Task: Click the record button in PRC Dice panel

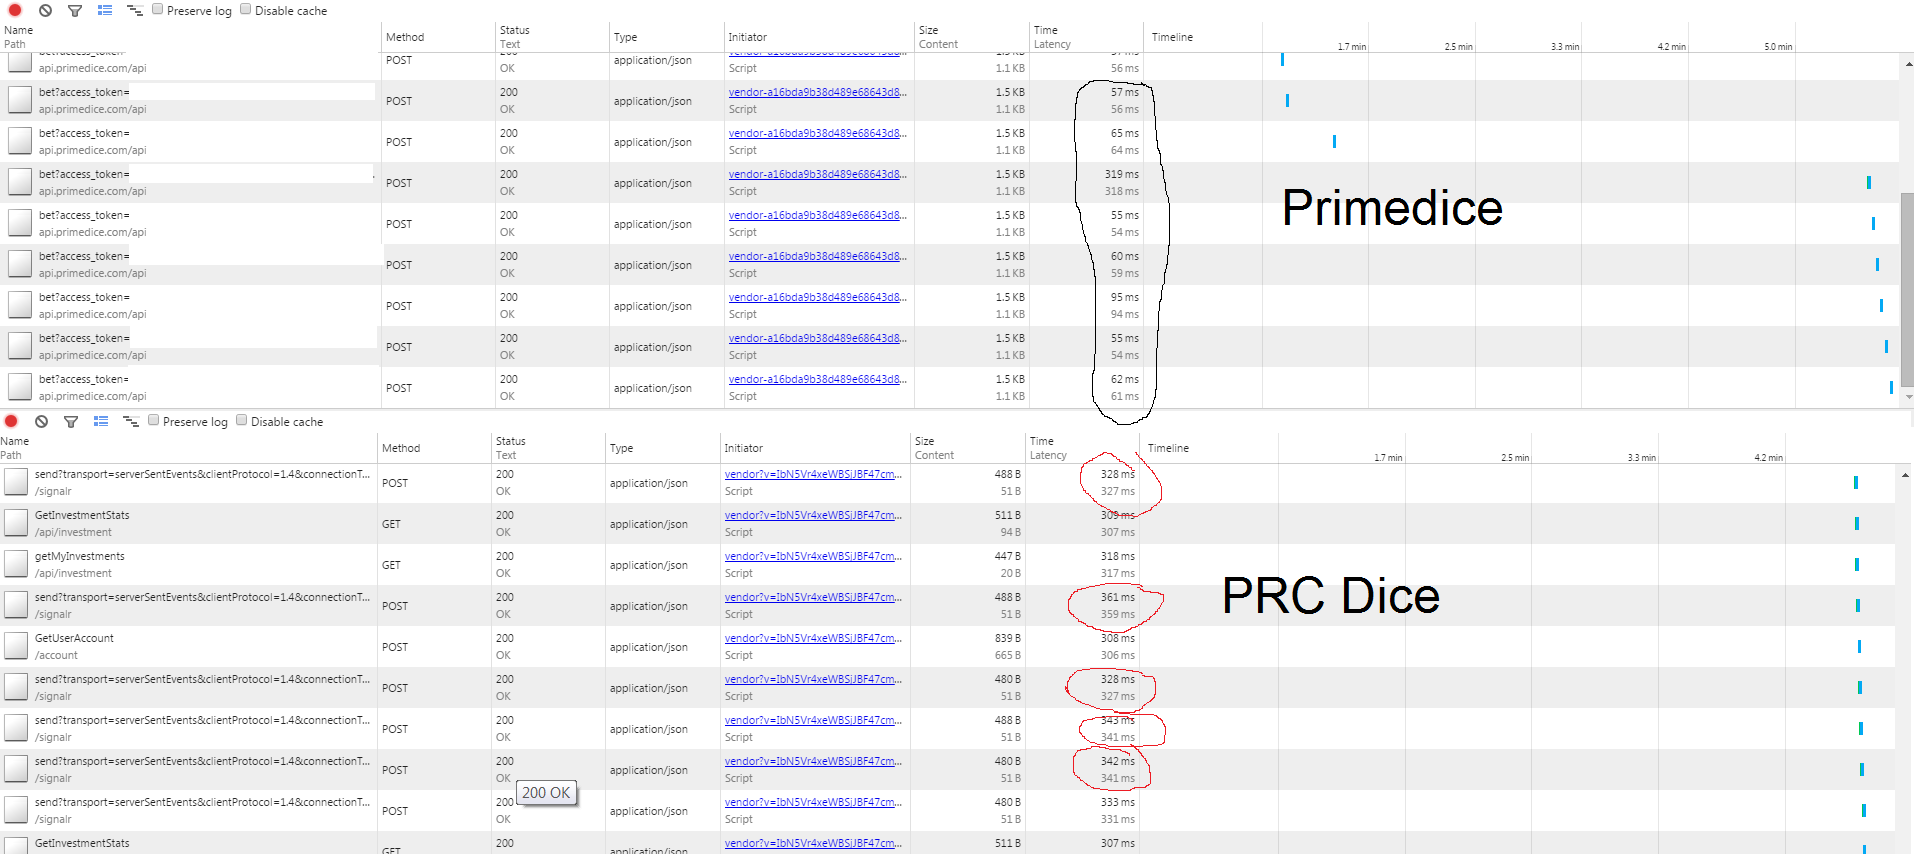Action: (x=11, y=421)
